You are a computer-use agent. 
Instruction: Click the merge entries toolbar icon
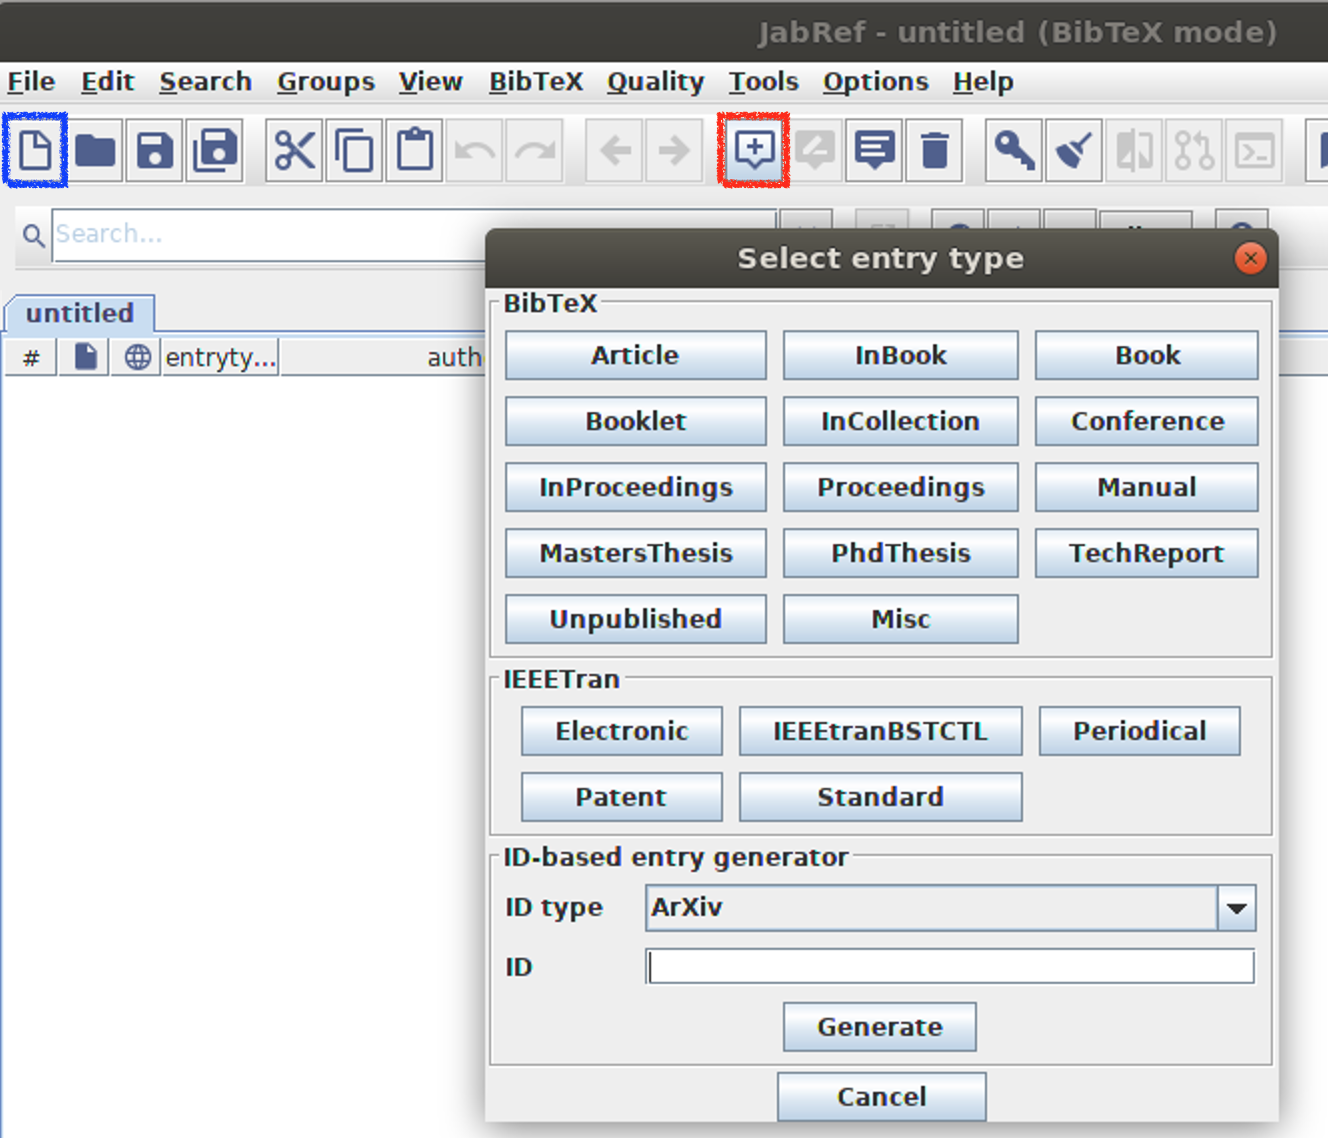pyautogui.click(x=1135, y=151)
